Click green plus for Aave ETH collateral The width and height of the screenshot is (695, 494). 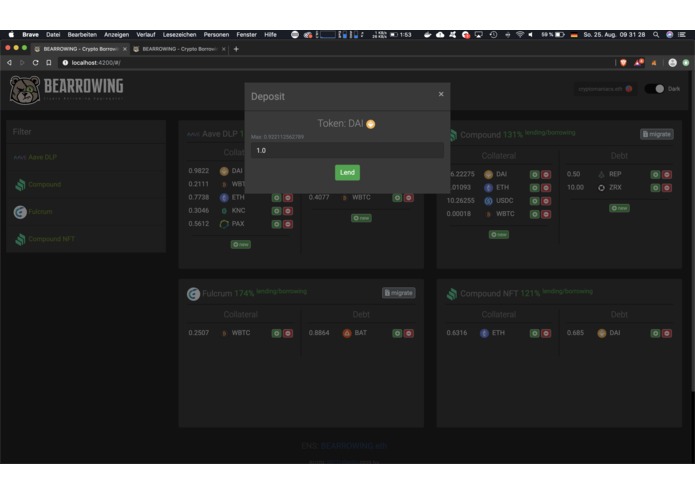pyautogui.click(x=277, y=198)
